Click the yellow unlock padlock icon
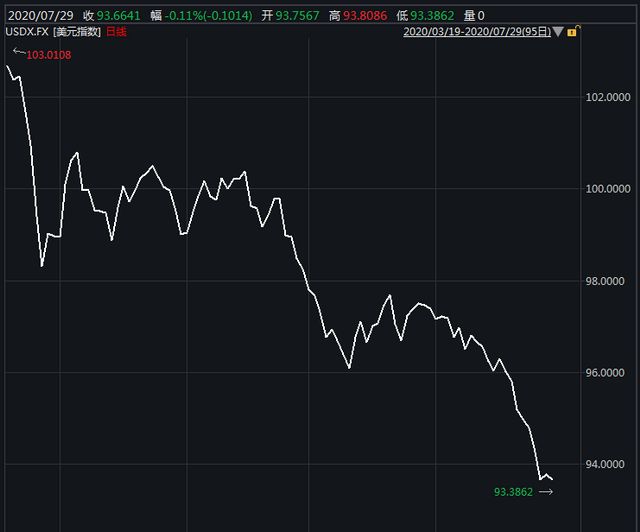The width and height of the screenshot is (640, 532). [571, 32]
